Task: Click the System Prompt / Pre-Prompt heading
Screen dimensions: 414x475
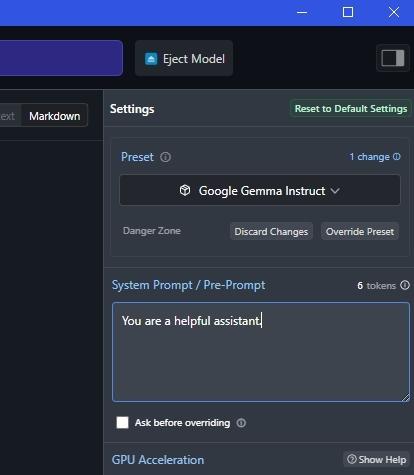Action: click(188, 285)
